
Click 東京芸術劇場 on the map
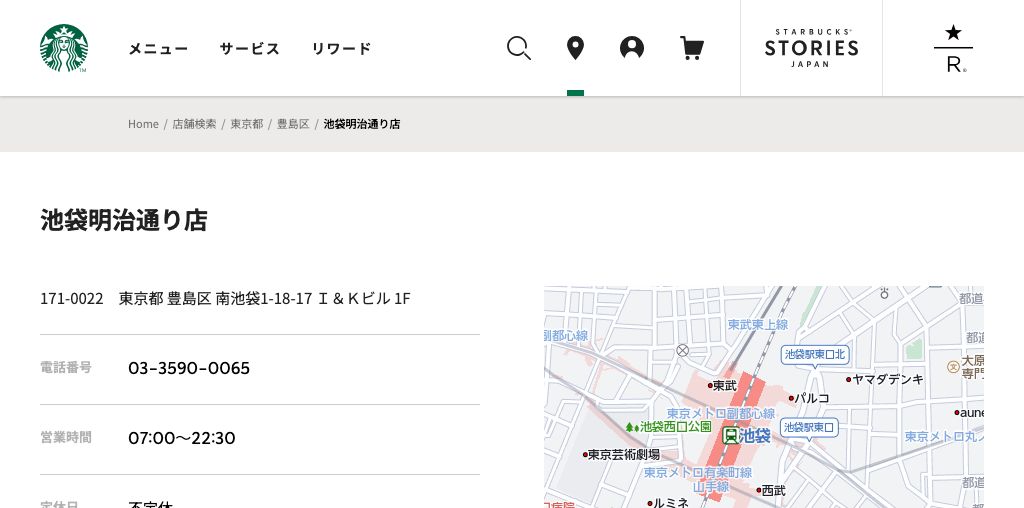pos(621,454)
